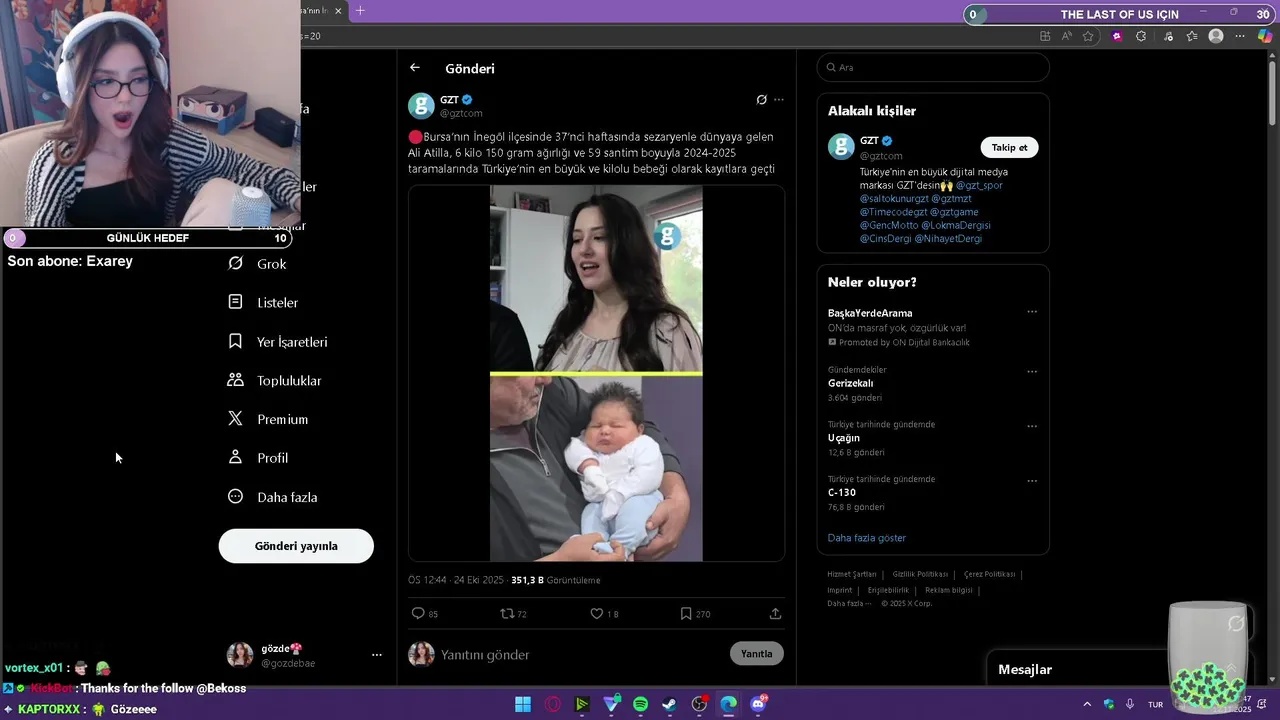Viewport: 1280px width, 720px height.
Task: Open Topluluklar in the sidebar
Action: [274, 380]
